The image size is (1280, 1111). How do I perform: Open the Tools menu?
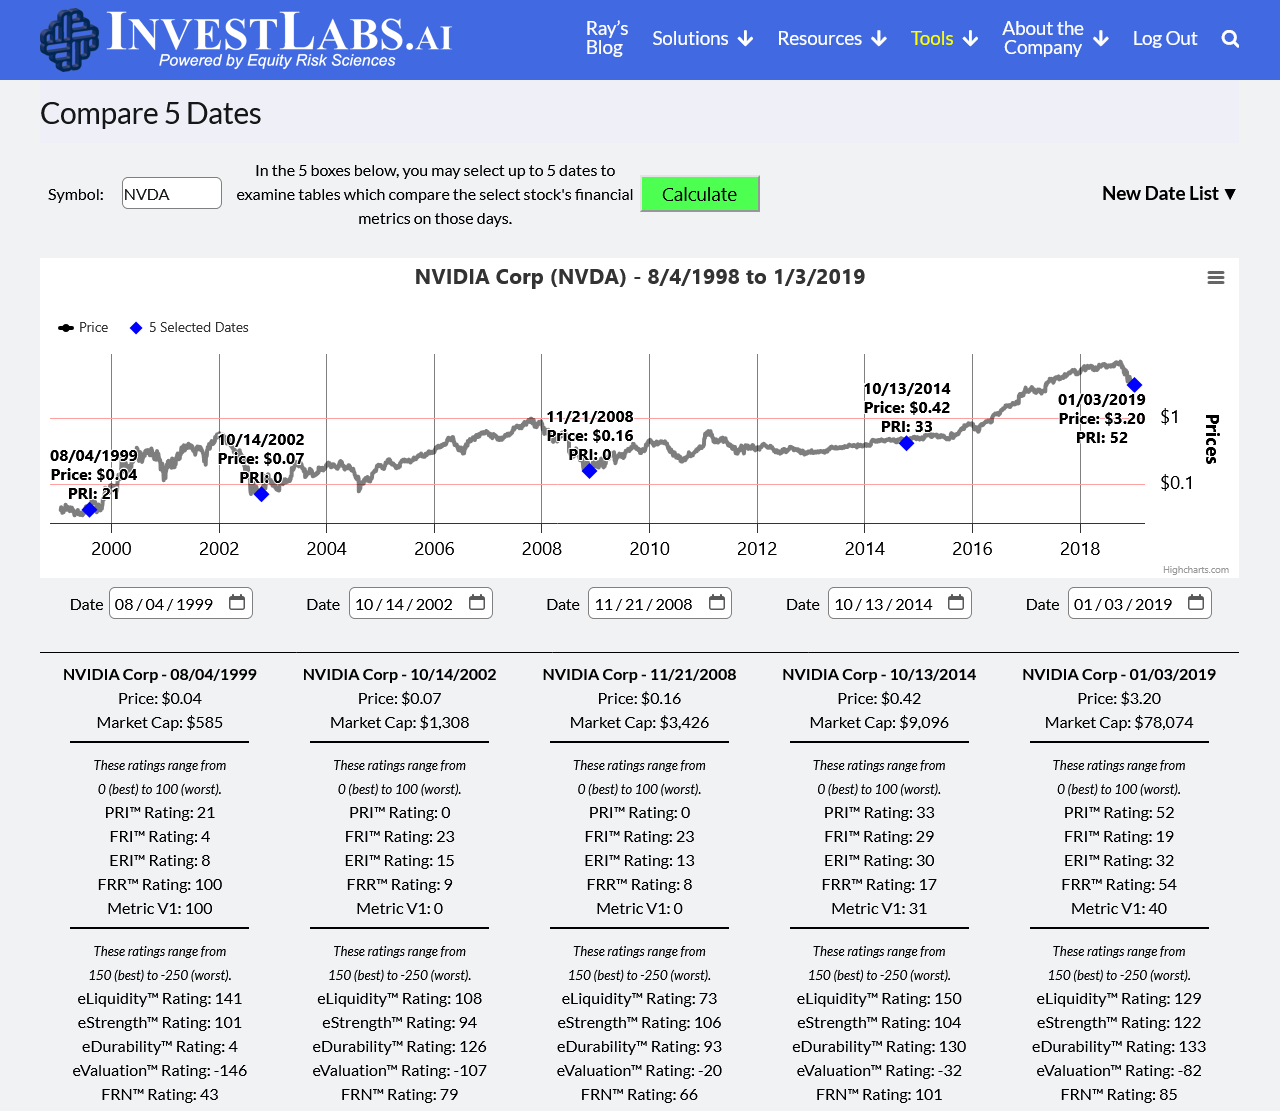tap(943, 39)
